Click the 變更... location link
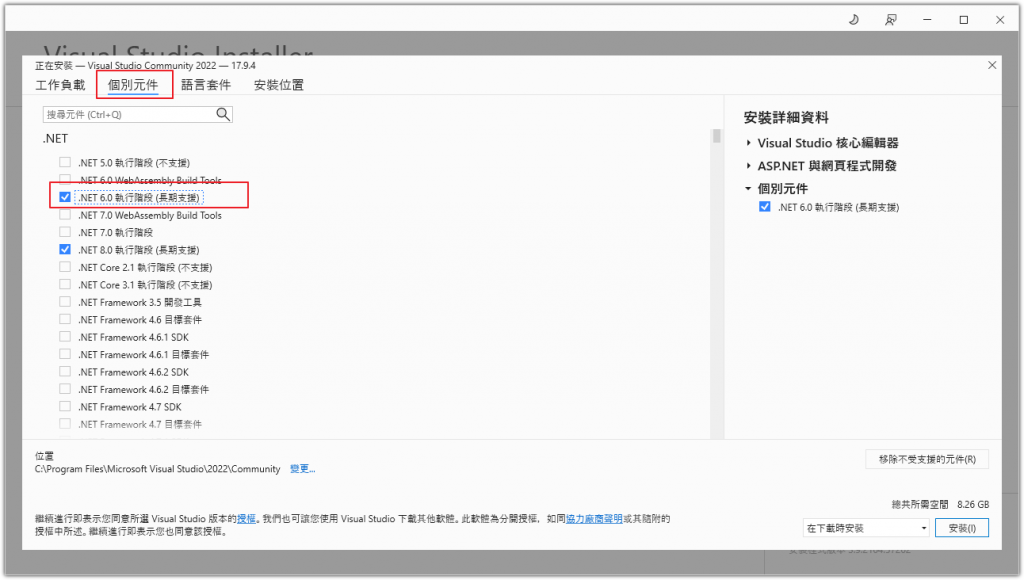 tap(302, 468)
